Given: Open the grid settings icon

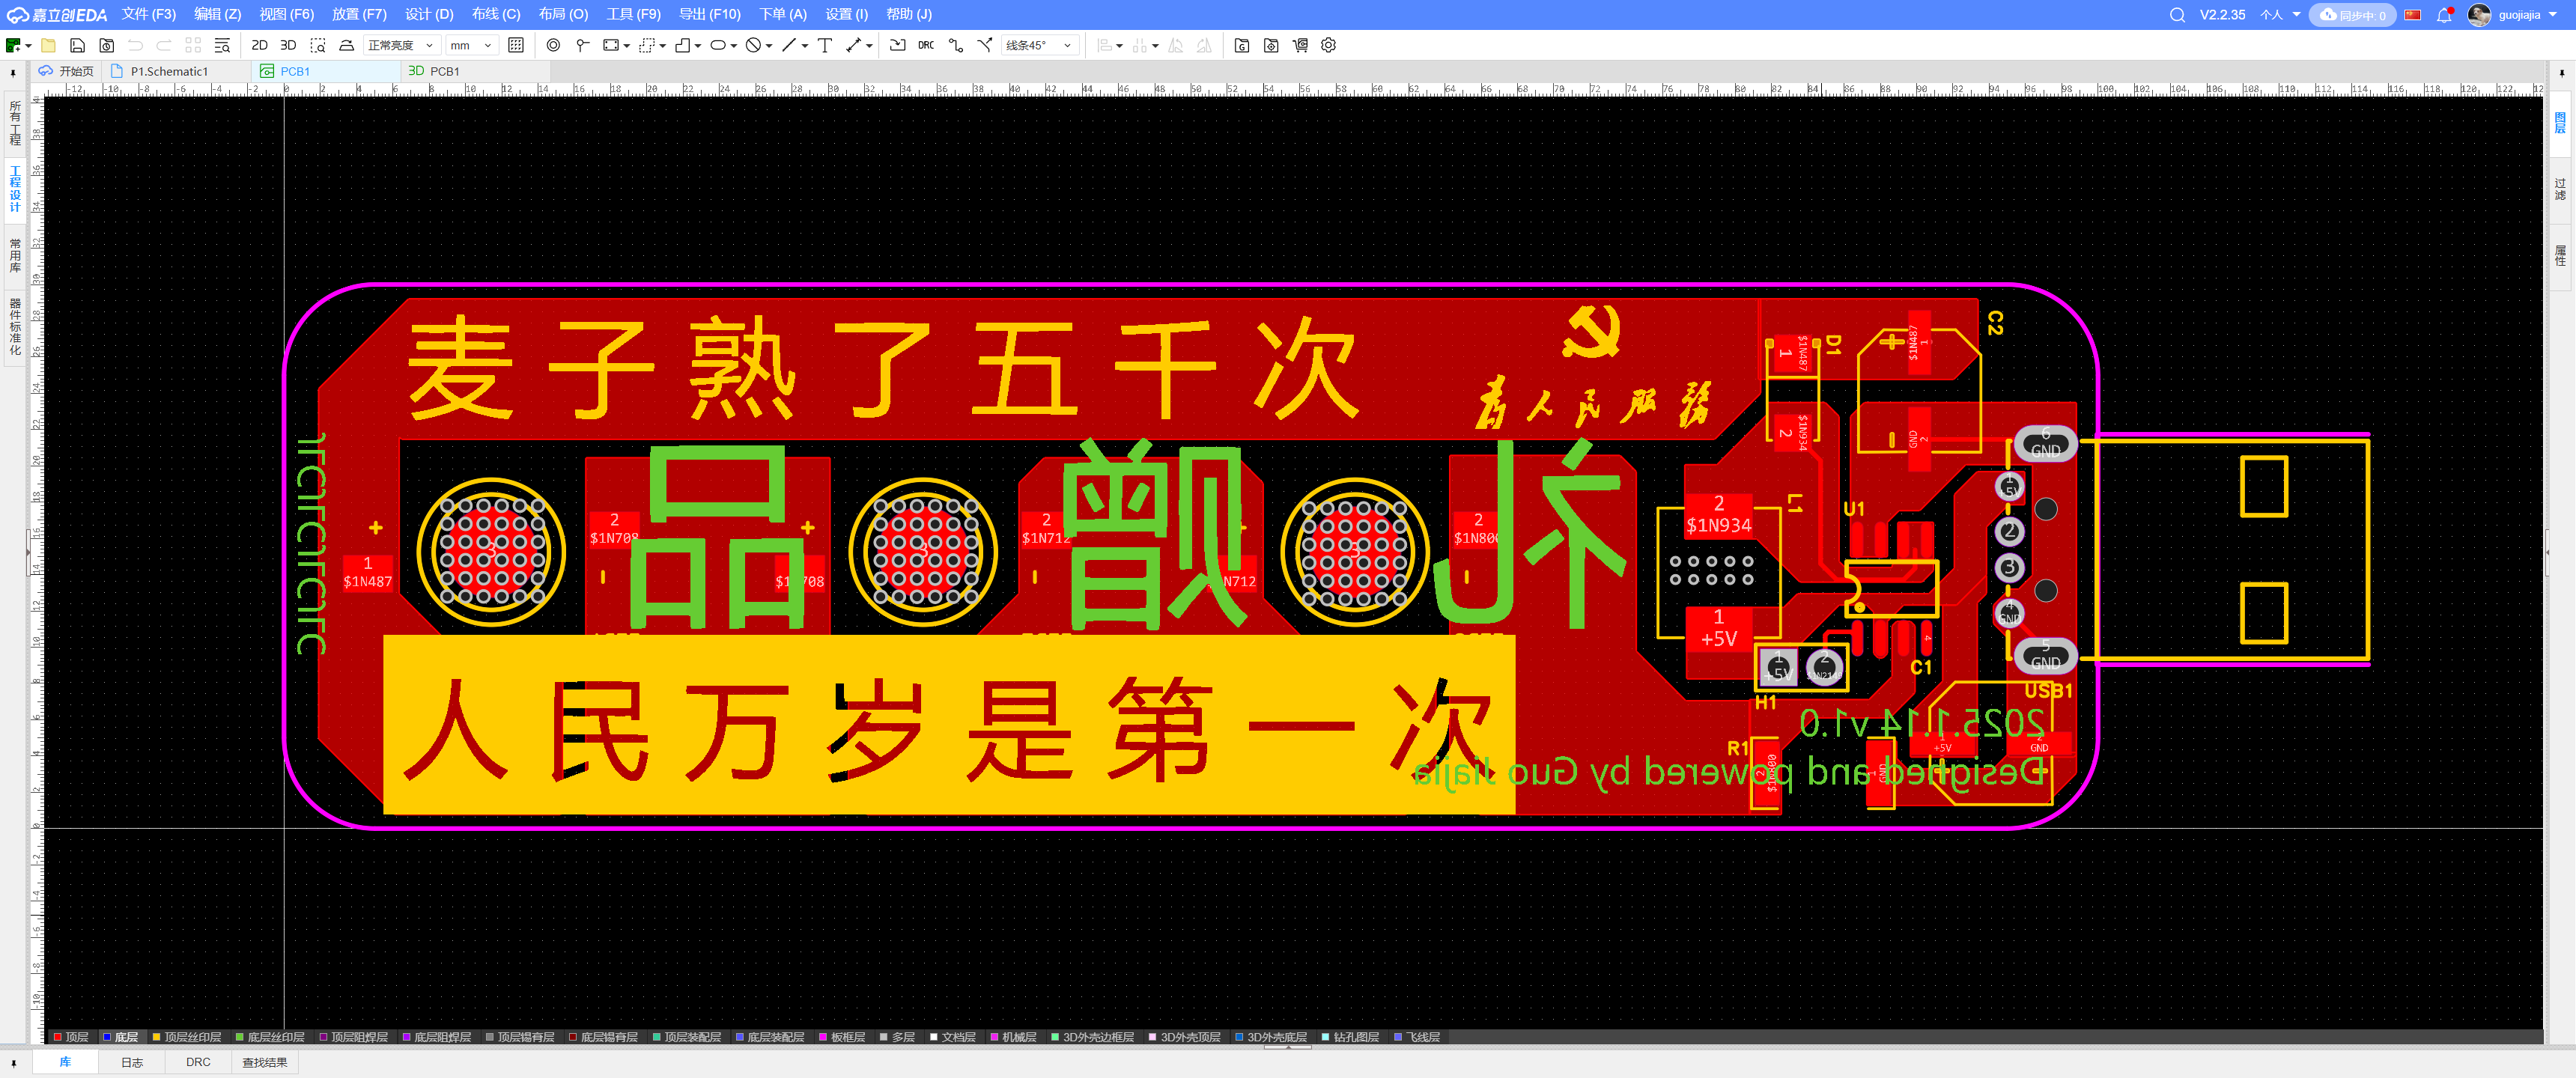Looking at the screenshot, I should click(517, 45).
